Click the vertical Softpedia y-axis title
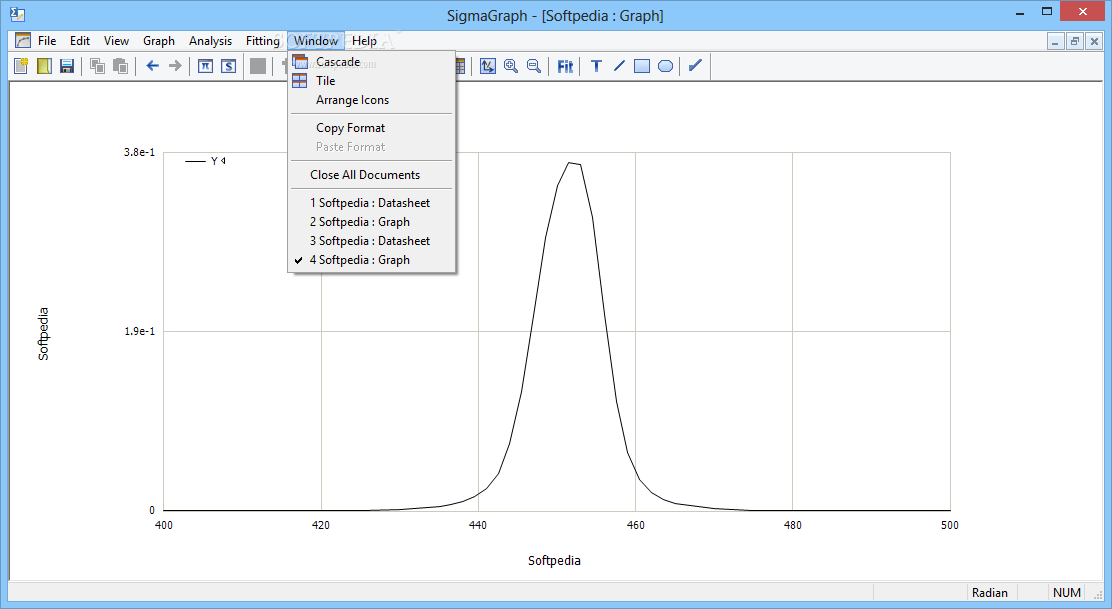The height and width of the screenshot is (609, 1112). (x=43, y=333)
